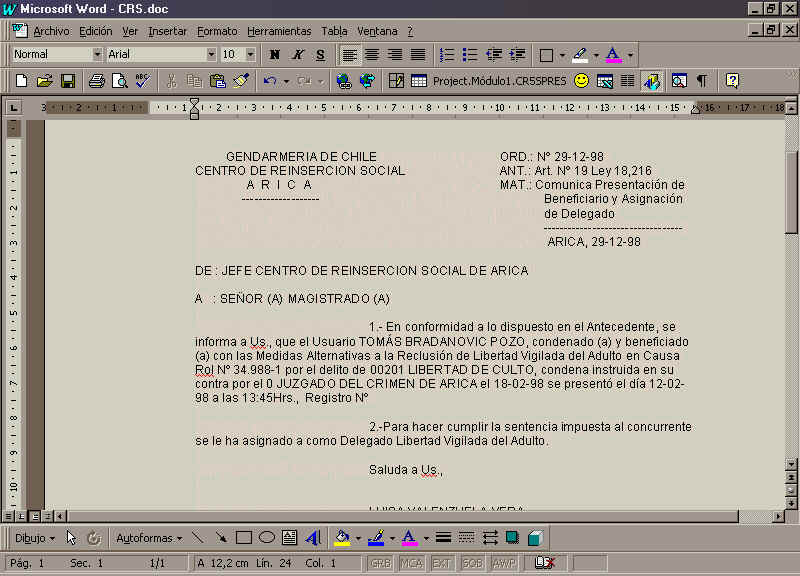Toggle Bold formatting

[x=275, y=54]
